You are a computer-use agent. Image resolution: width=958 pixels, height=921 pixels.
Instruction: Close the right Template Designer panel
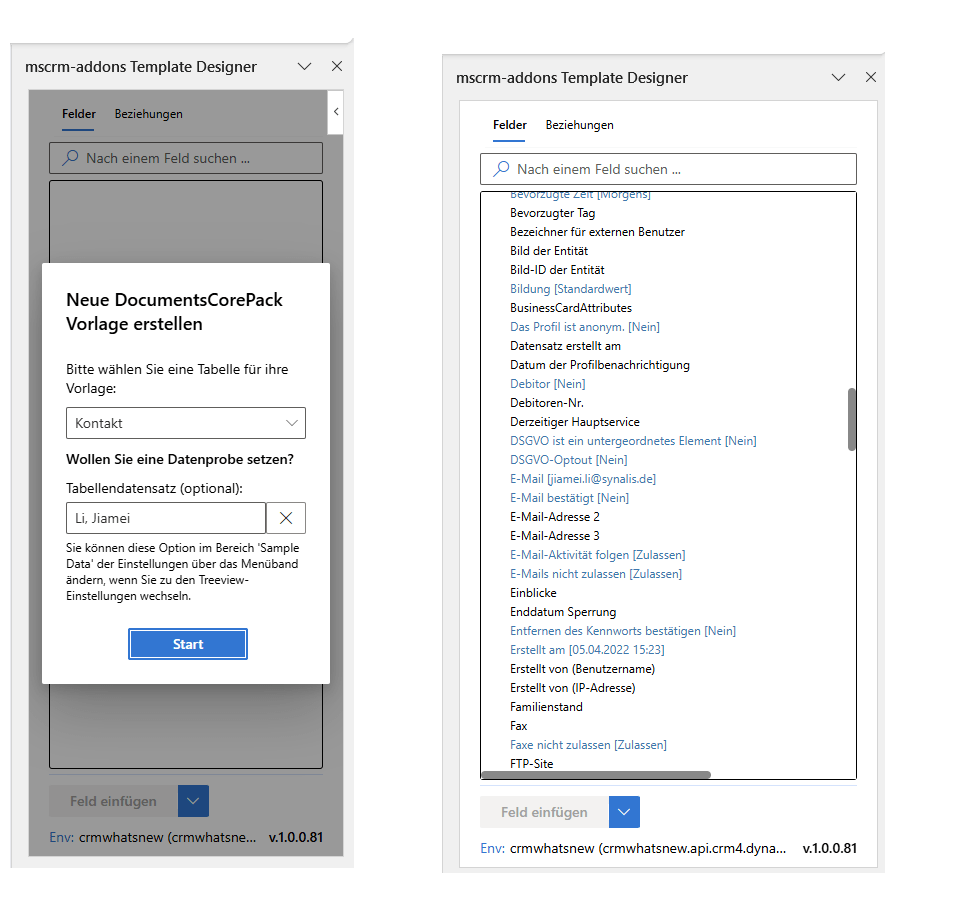point(871,77)
